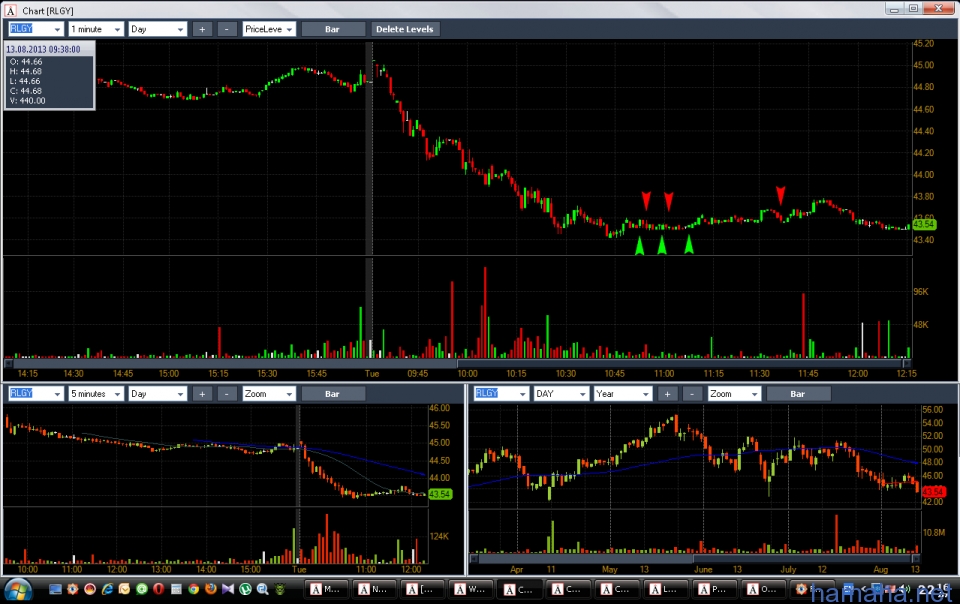Viewport: 960px width, 604px height.
Task: Open RLGY symbol dropdown in 5-minute chart
Action: coord(57,394)
